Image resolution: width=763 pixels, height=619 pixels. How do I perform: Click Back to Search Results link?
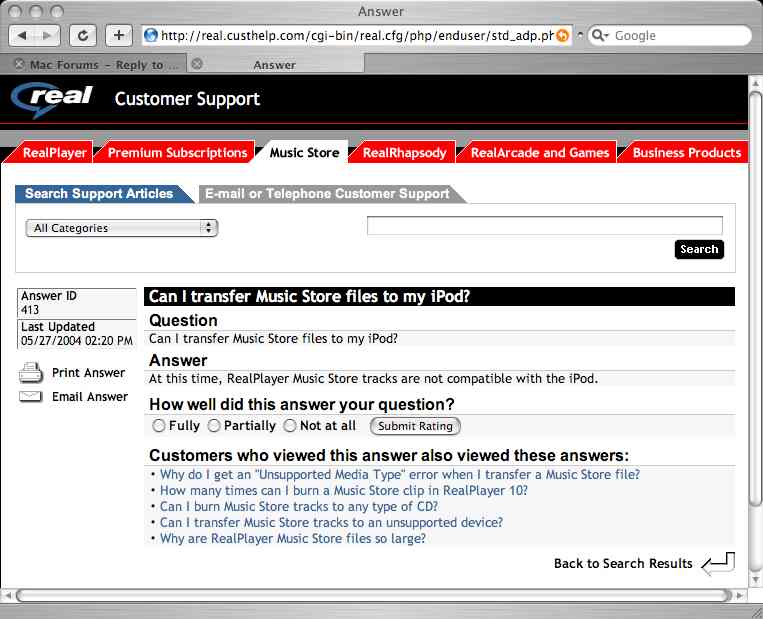(623, 564)
